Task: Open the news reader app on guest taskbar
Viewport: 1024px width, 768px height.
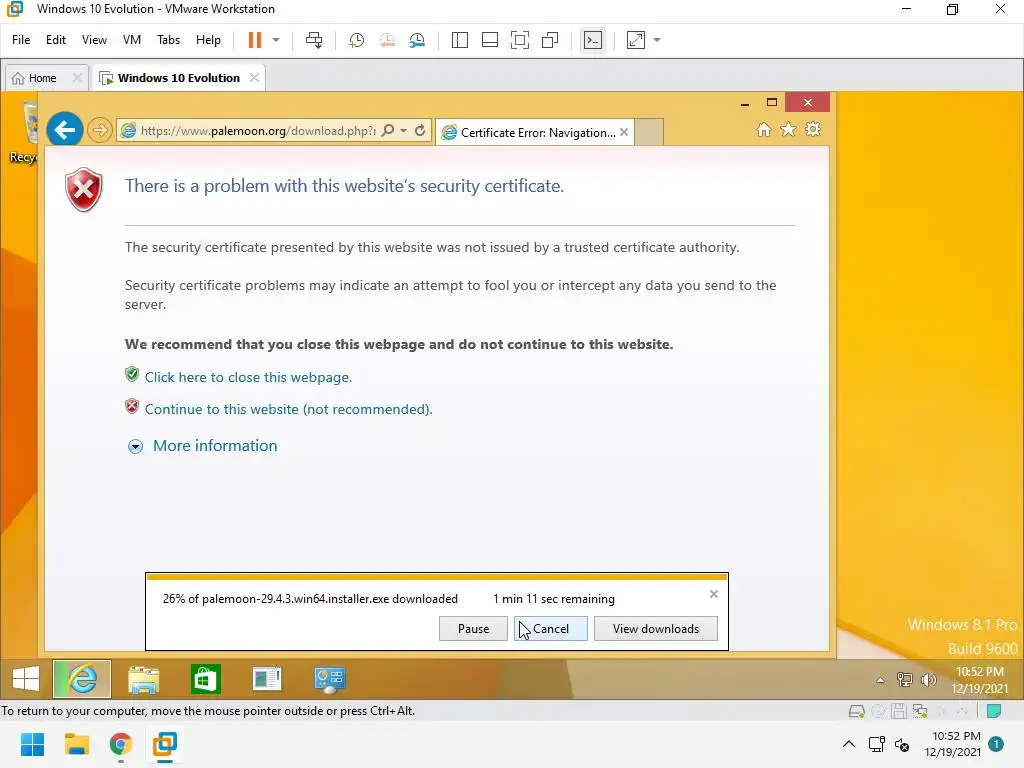Action: tap(267, 679)
